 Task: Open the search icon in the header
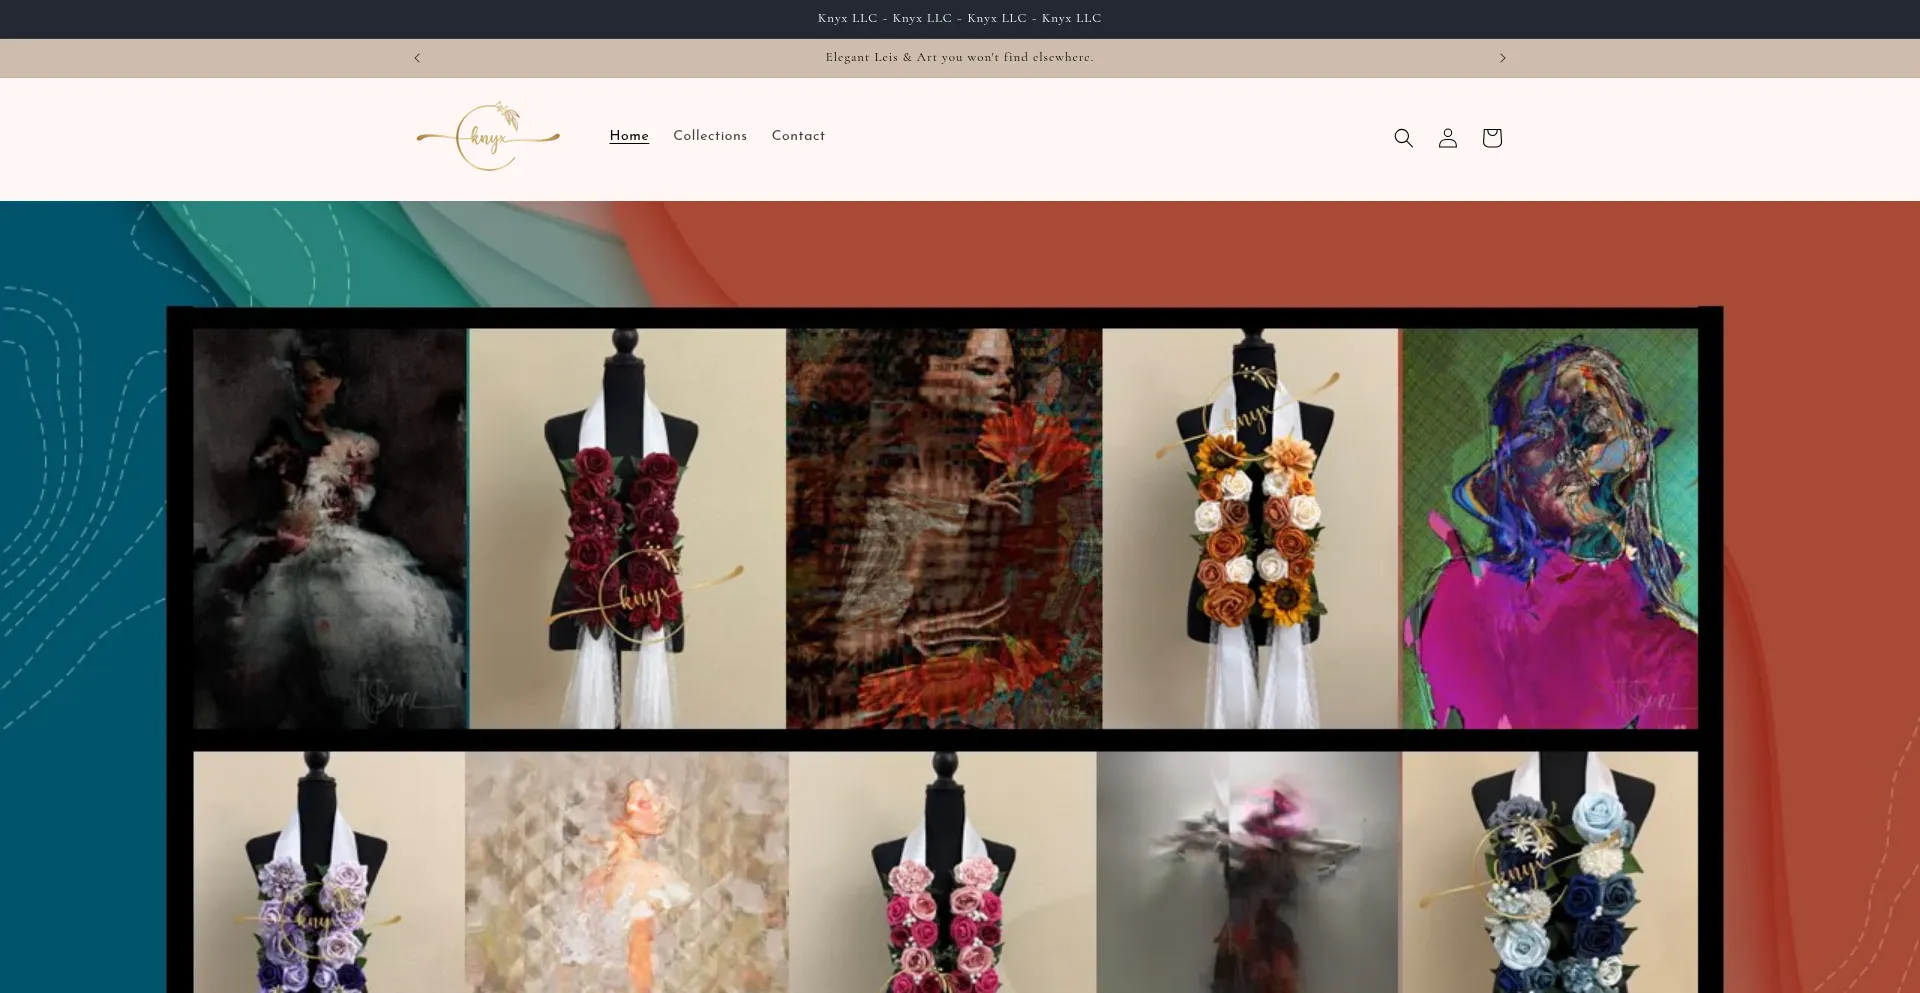pos(1403,138)
